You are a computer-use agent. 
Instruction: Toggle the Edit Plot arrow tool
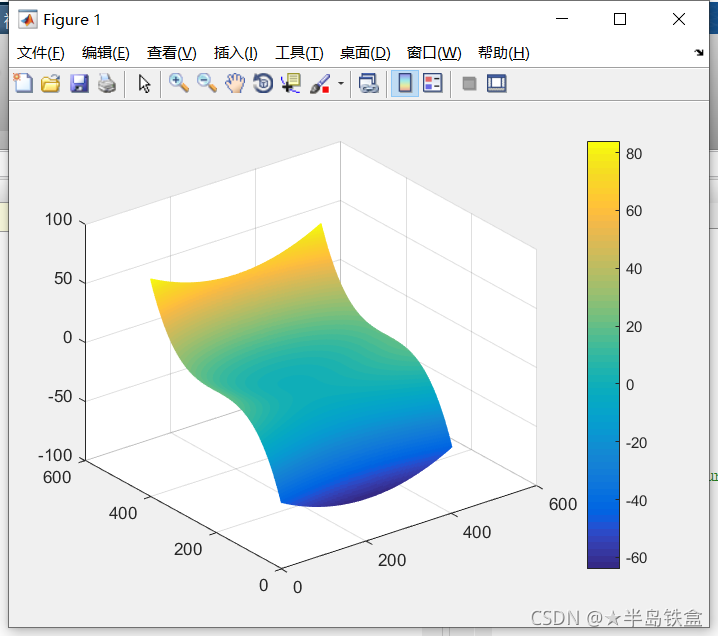point(144,84)
